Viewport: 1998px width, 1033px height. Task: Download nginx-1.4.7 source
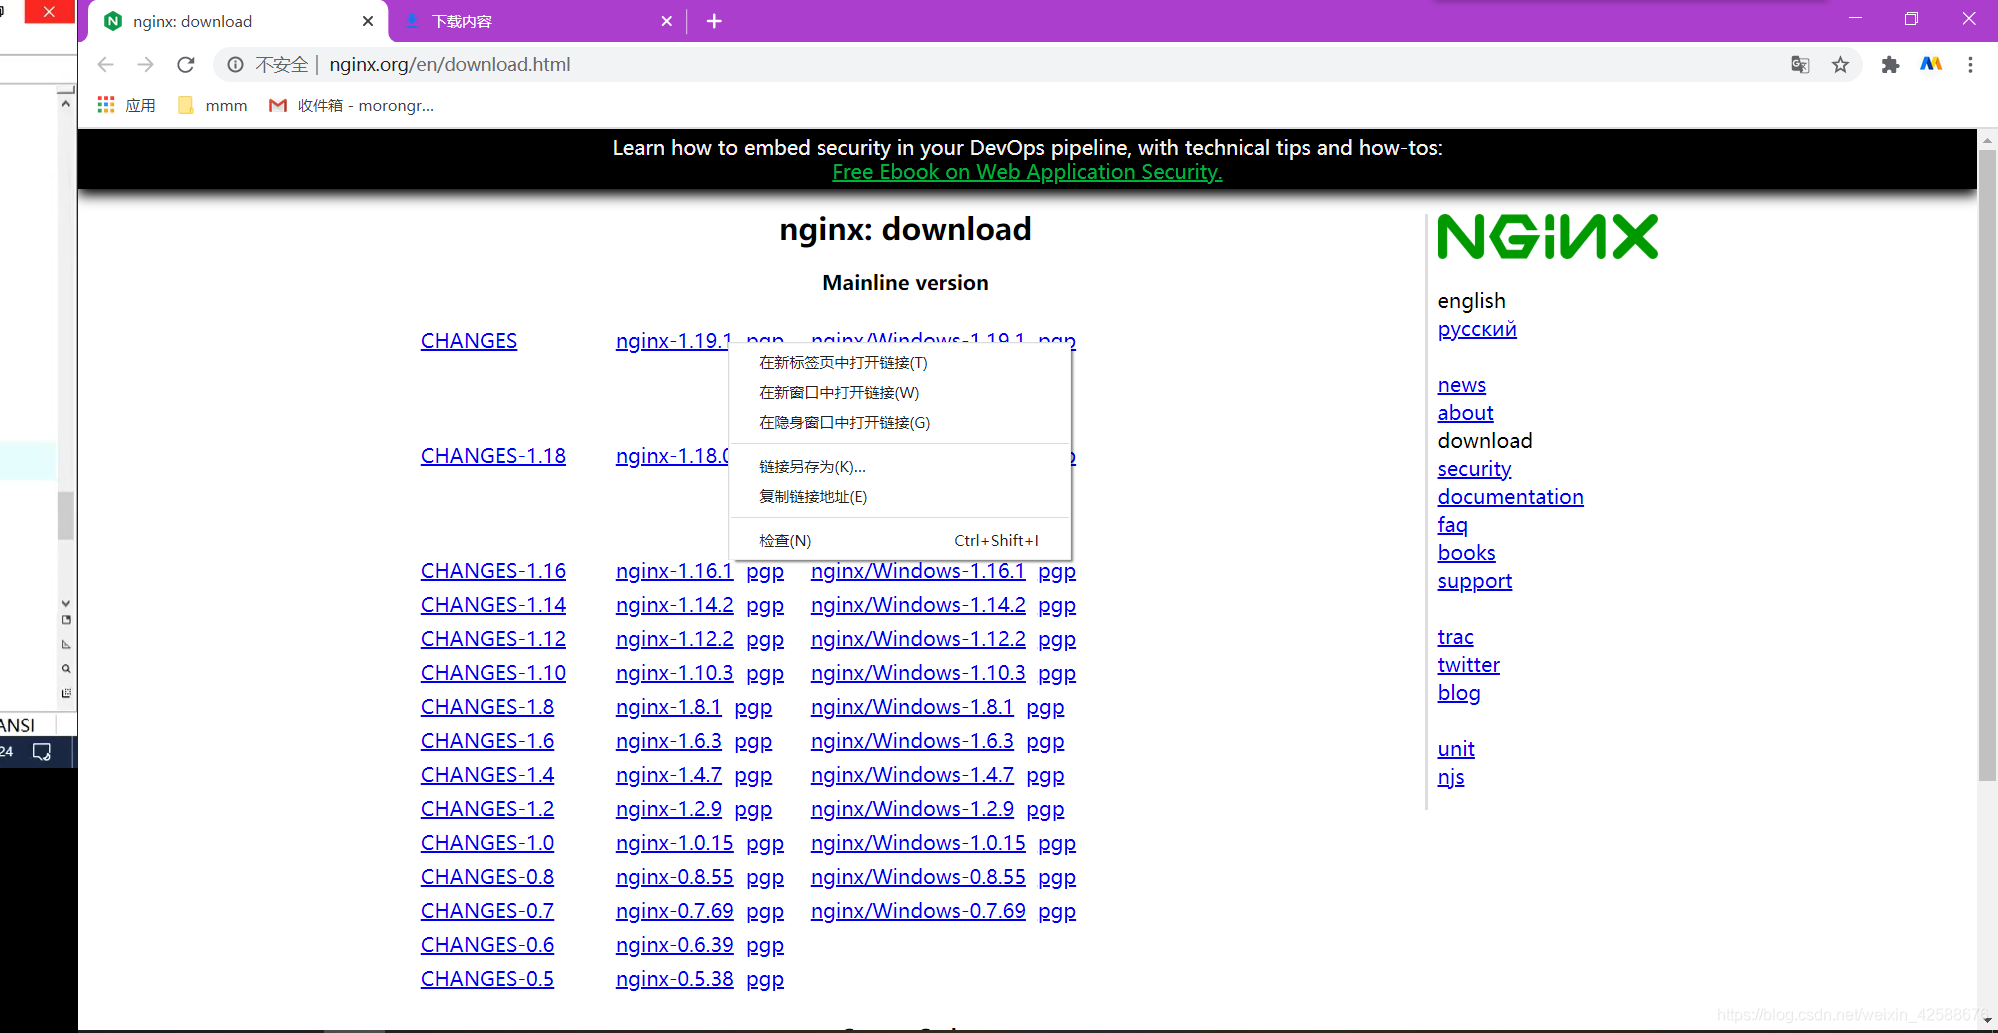pyautogui.click(x=668, y=775)
